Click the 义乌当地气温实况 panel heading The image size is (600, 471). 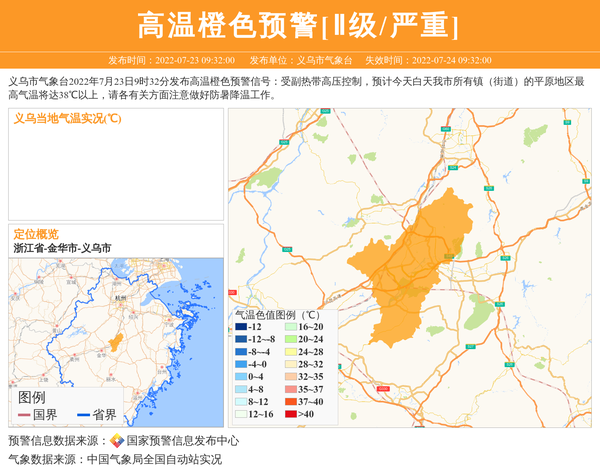68,119
